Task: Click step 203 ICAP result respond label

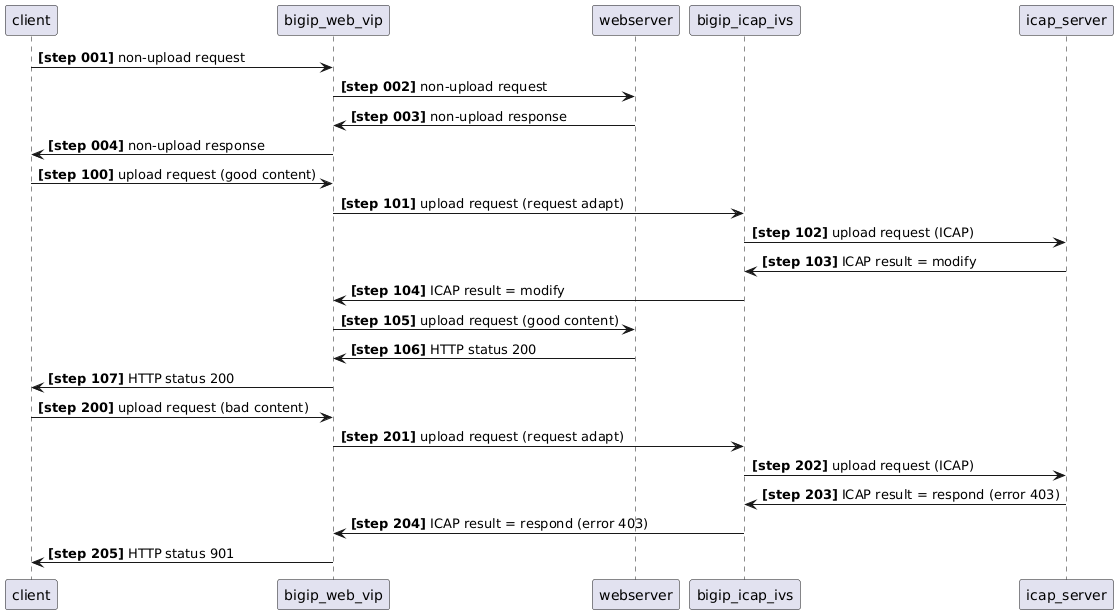Action: [x=910, y=495]
